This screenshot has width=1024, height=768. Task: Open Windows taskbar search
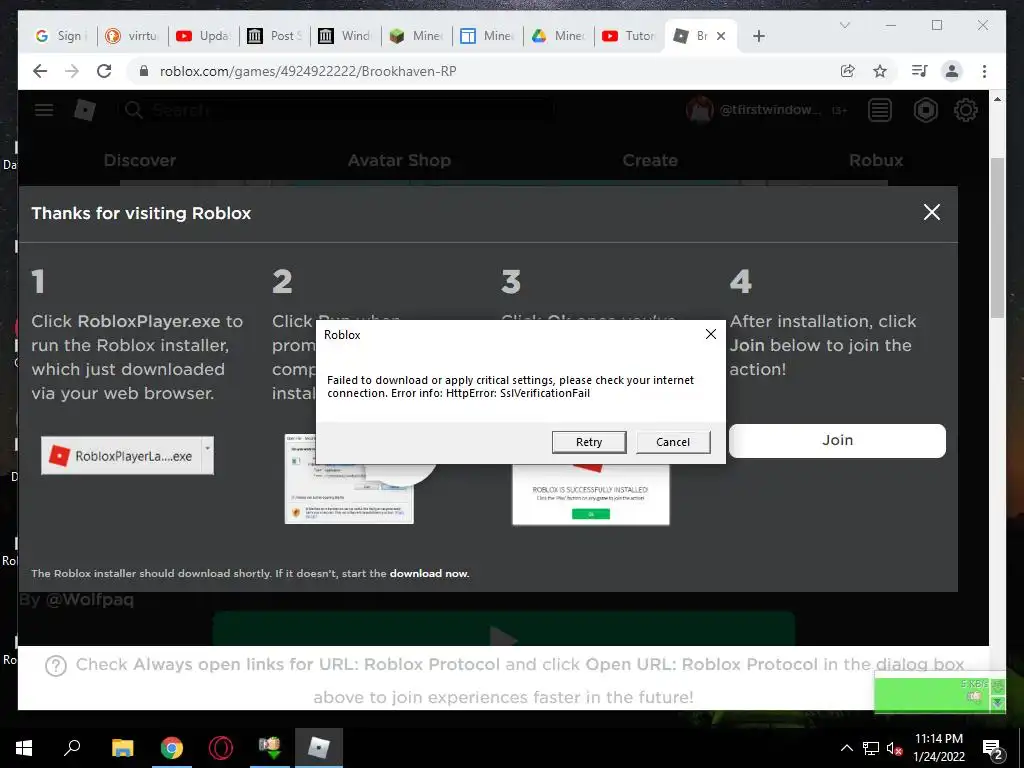[x=72, y=748]
